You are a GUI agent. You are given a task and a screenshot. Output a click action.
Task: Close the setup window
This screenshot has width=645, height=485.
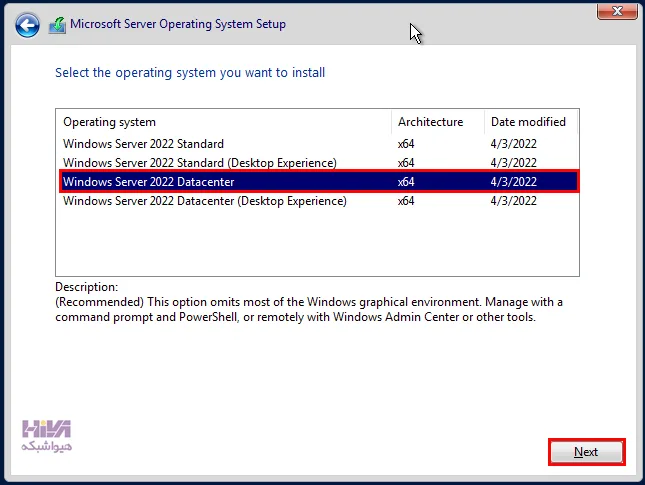(617, 11)
